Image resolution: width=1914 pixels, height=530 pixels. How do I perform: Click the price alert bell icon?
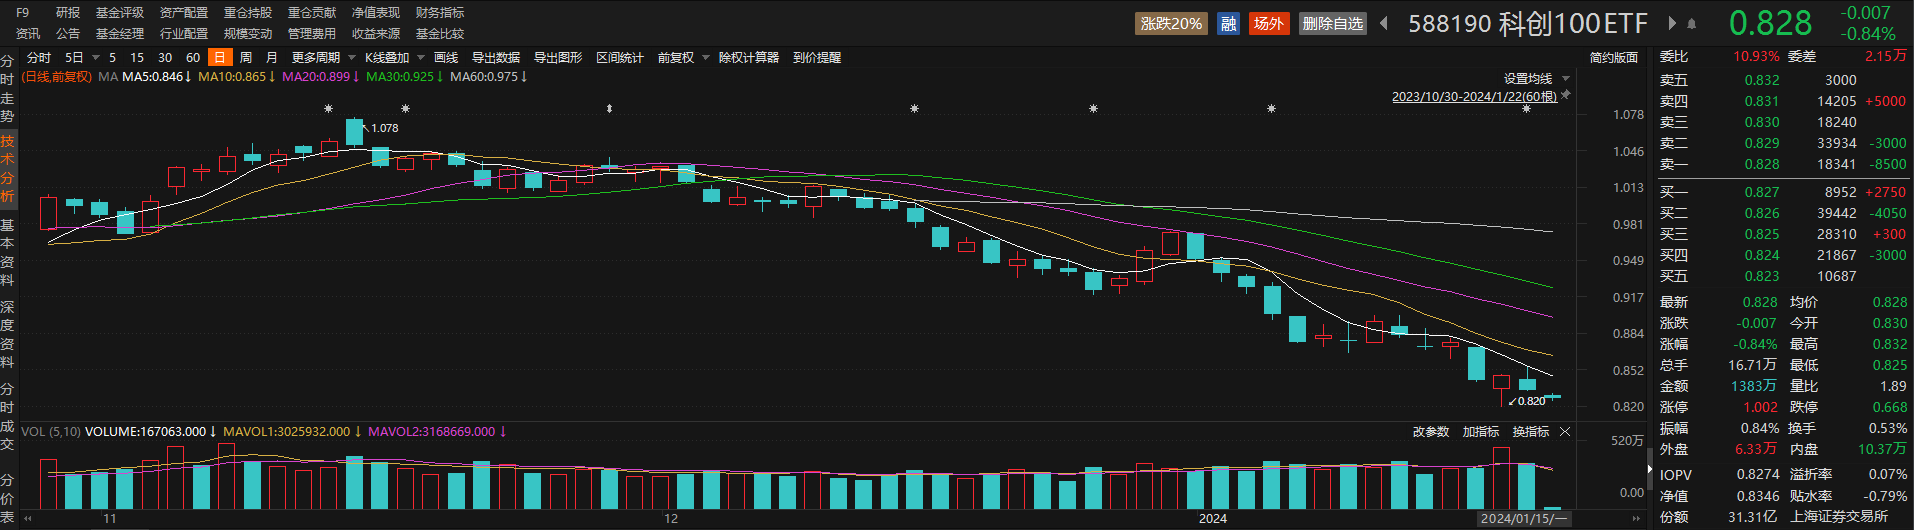[1691, 24]
